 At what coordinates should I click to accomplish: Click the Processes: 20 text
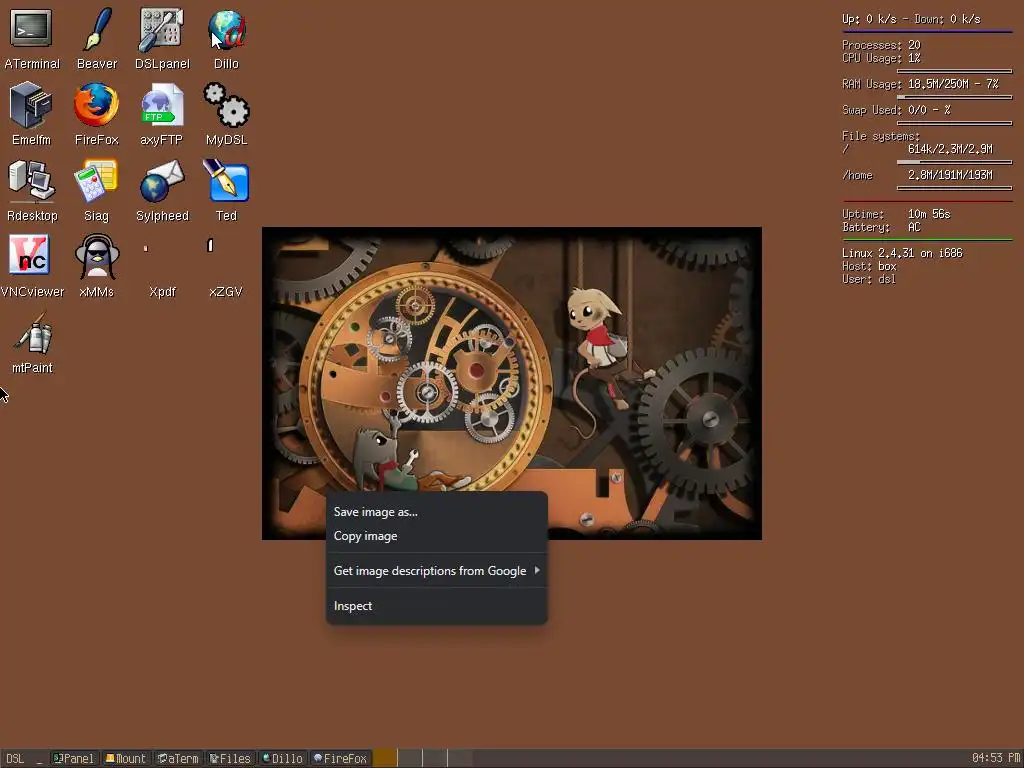pyautogui.click(x=881, y=45)
